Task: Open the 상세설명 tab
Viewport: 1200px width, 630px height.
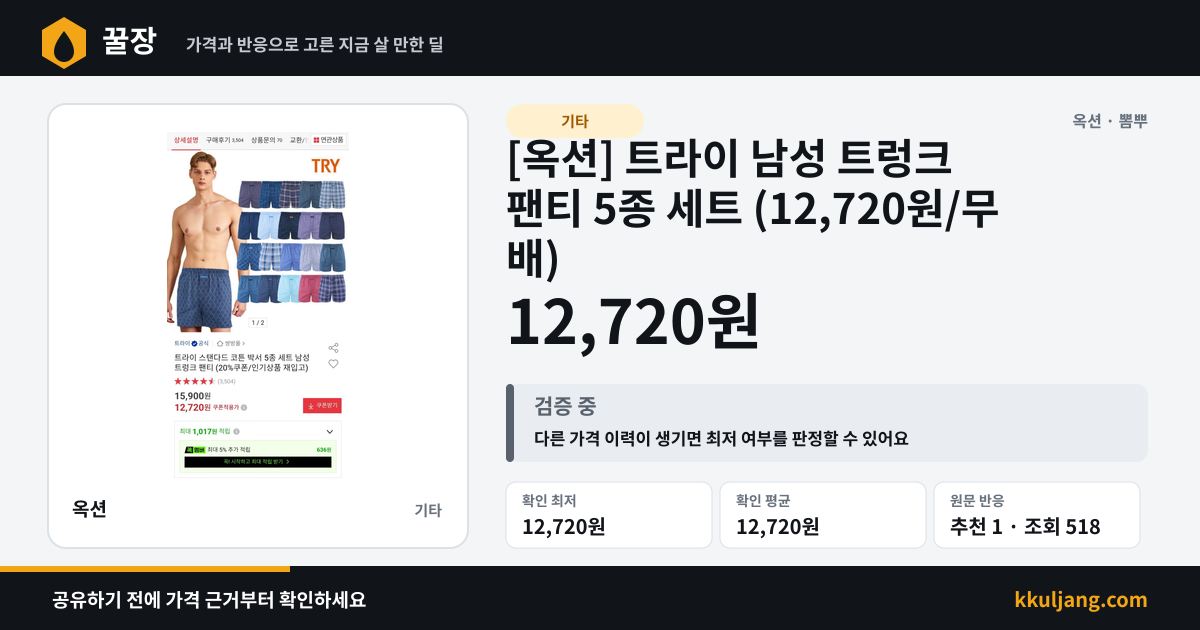Action: pos(186,140)
